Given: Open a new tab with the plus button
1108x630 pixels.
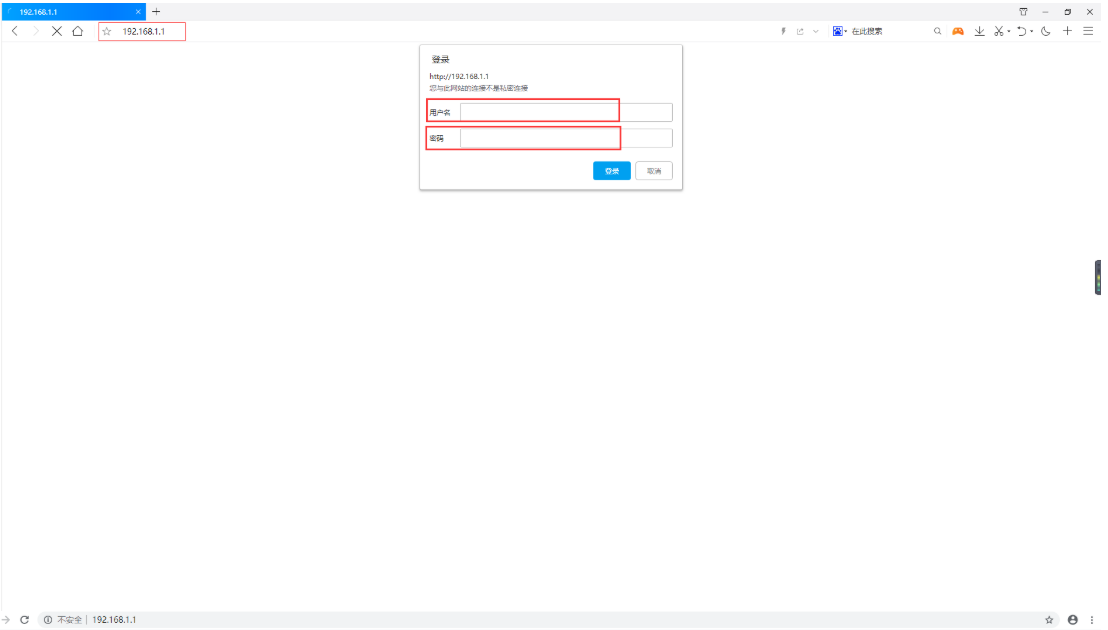Looking at the screenshot, I should coord(156,11).
